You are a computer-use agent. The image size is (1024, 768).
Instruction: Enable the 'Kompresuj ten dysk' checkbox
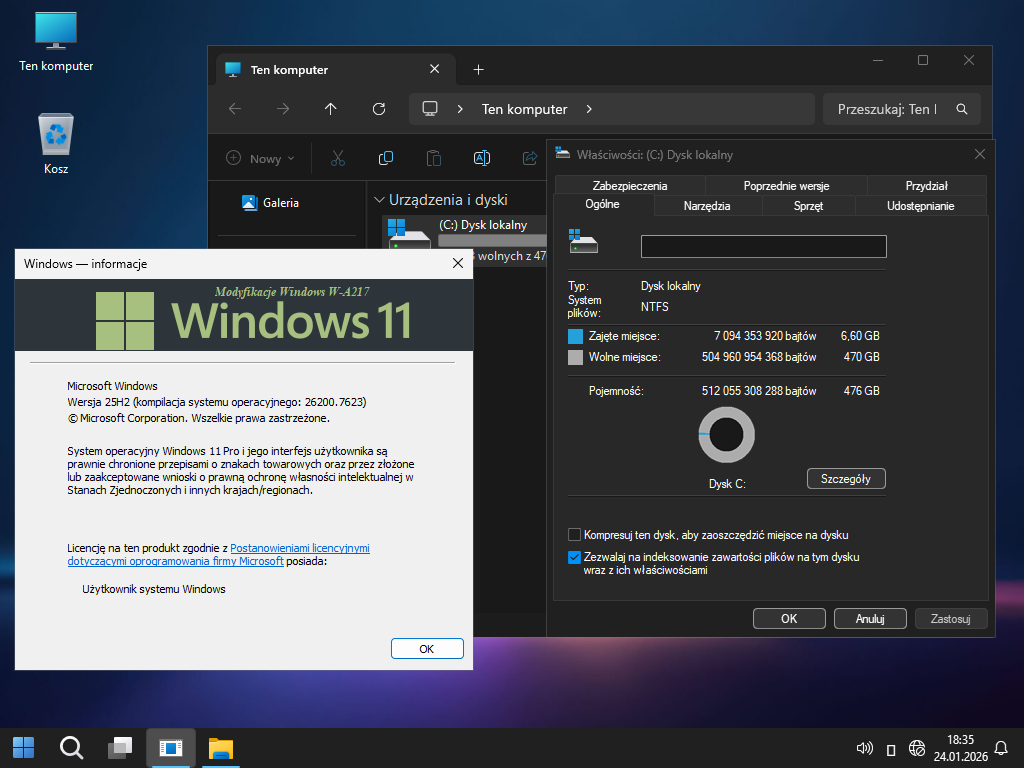tap(574, 535)
